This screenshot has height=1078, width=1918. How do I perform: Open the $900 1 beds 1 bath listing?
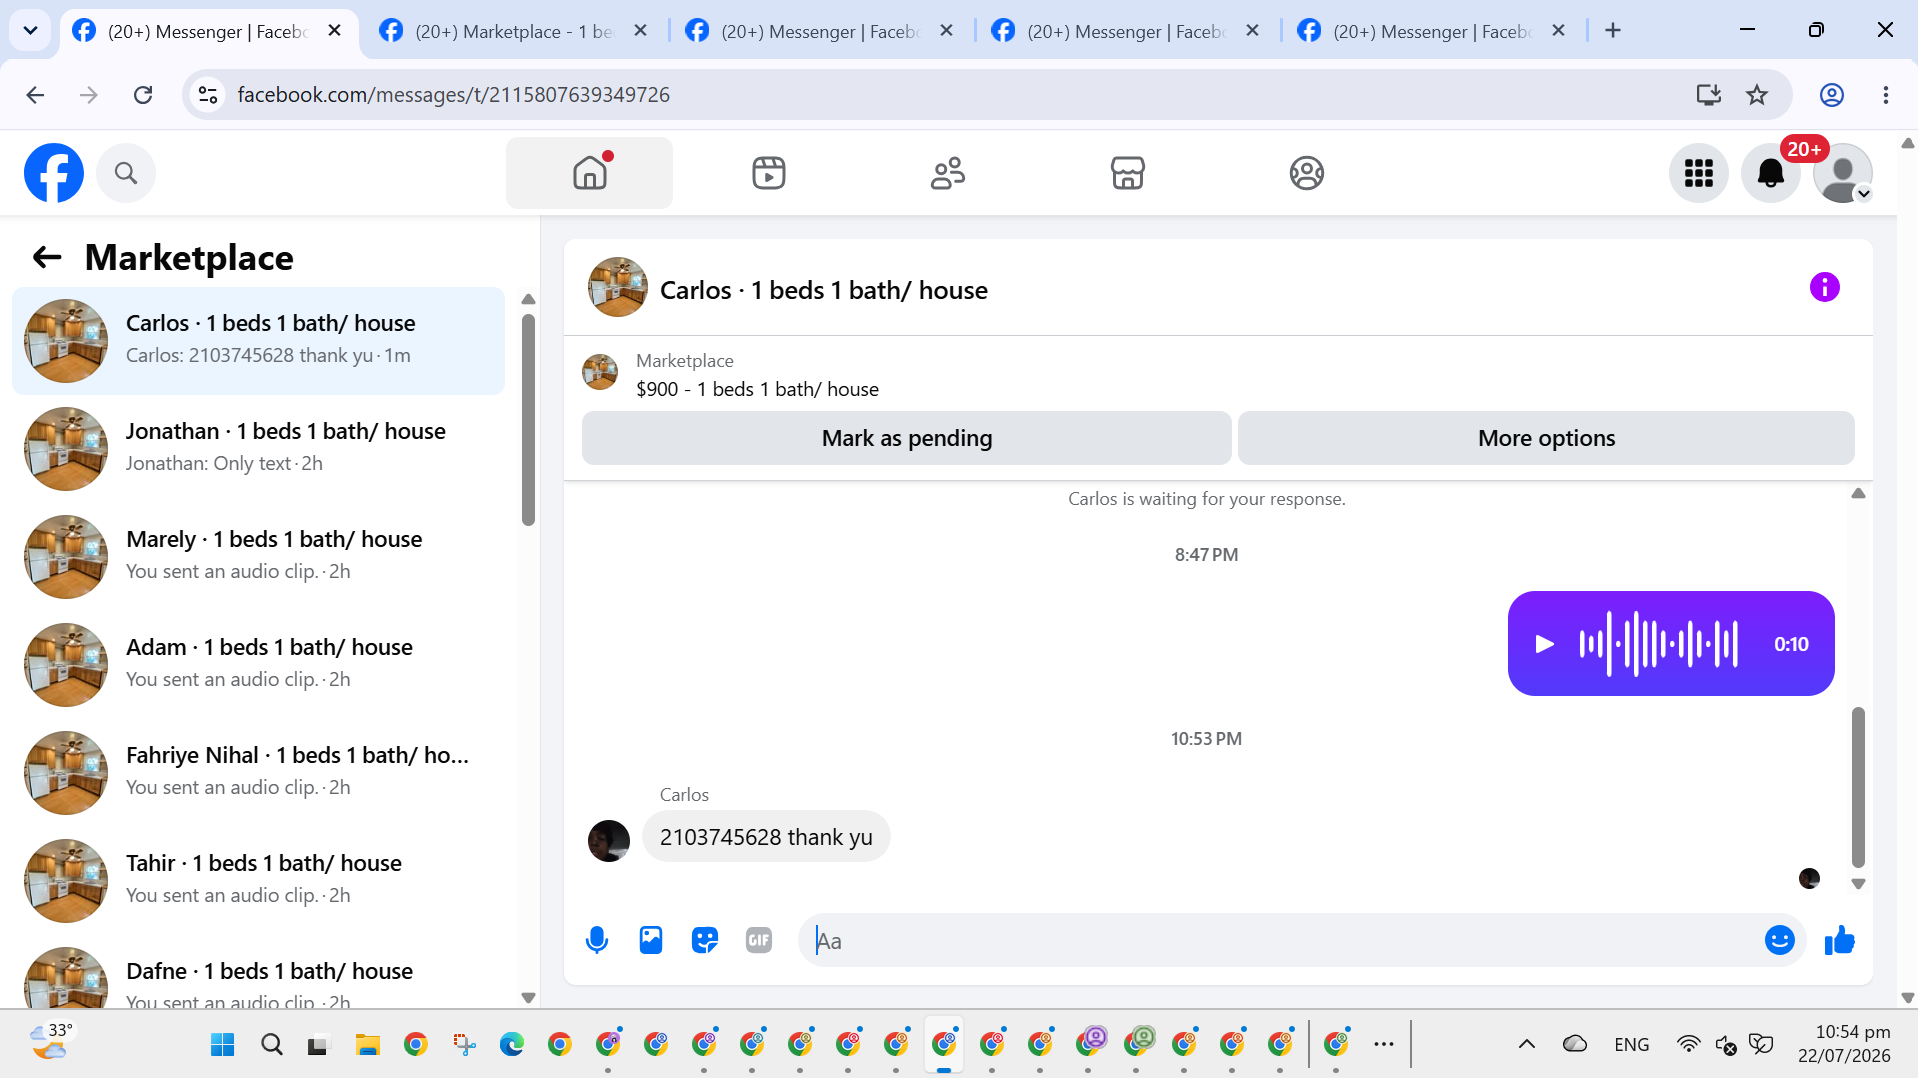pos(757,389)
